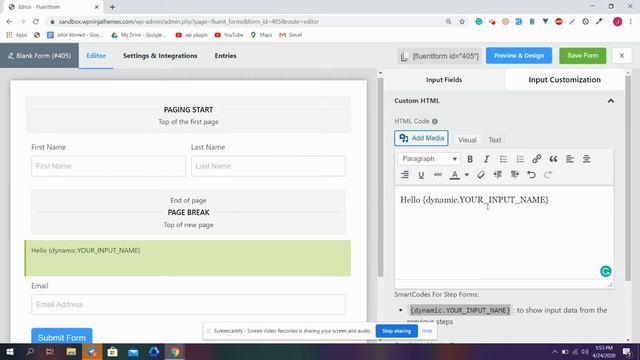Open the Paragraph format dropdown

tap(429, 159)
